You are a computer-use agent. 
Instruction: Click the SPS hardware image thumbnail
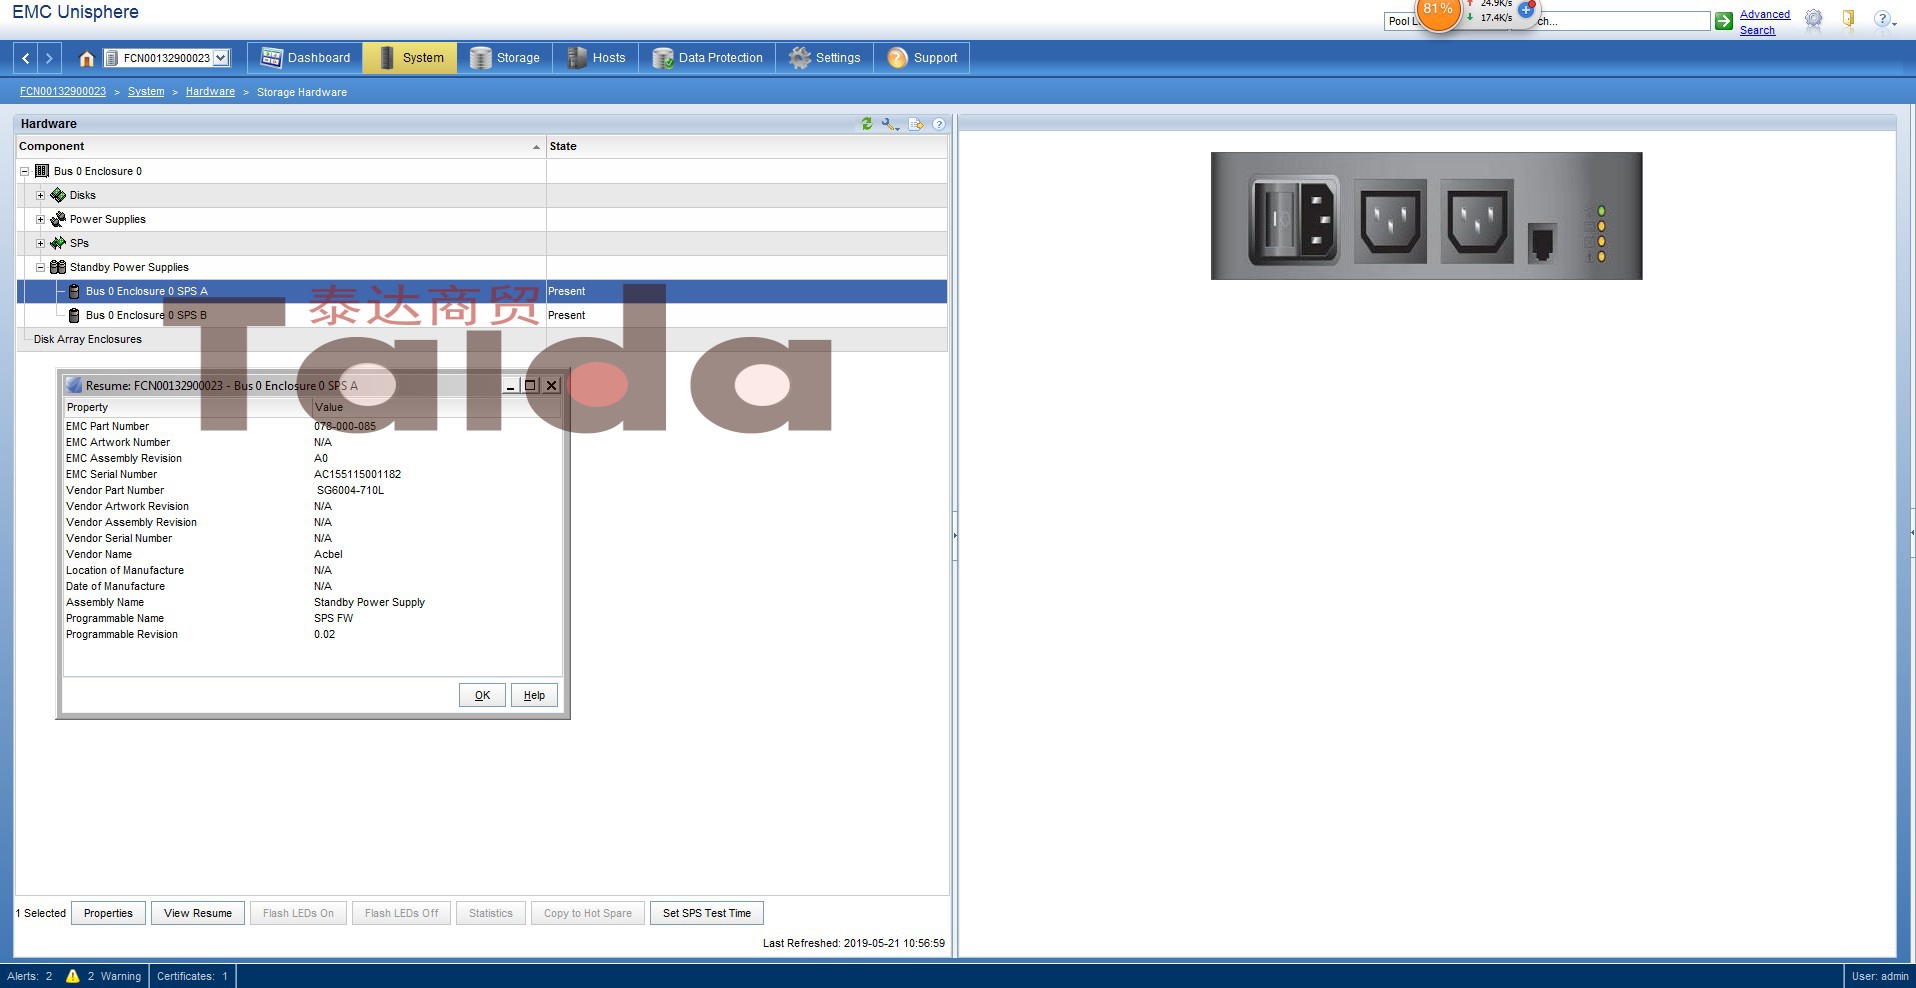point(1426,216)
